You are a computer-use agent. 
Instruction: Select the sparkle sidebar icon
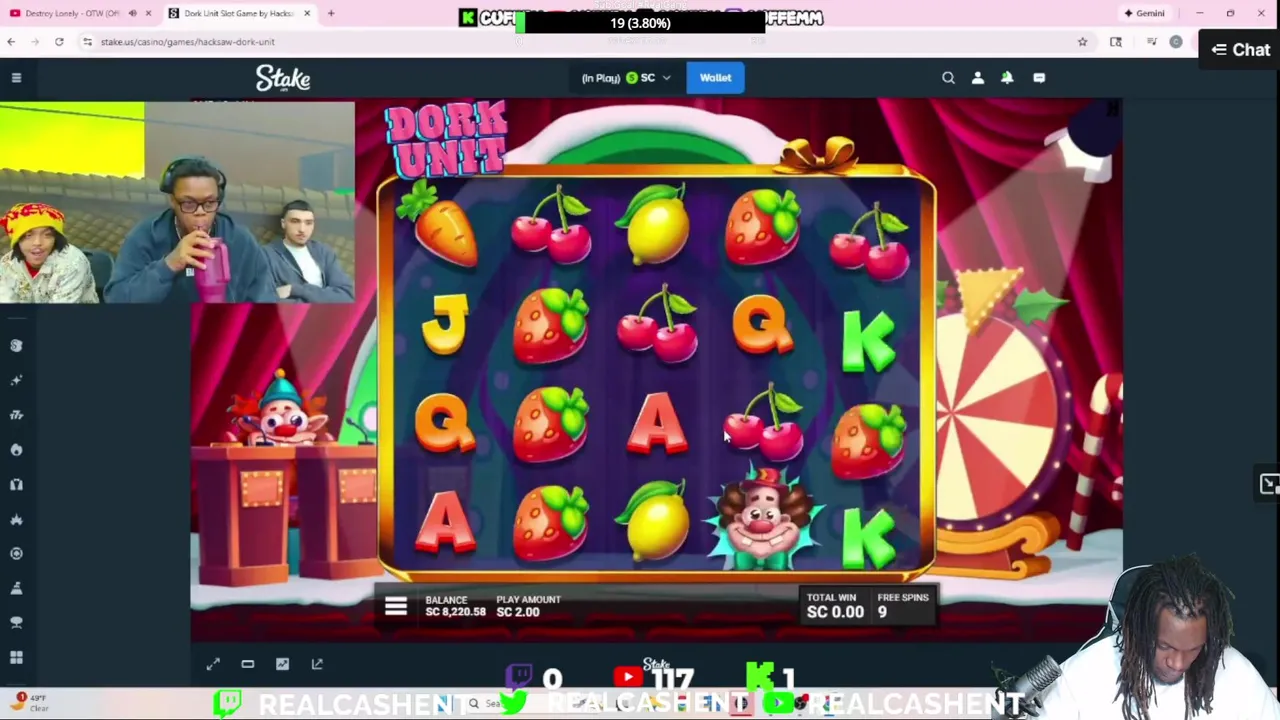16,380
